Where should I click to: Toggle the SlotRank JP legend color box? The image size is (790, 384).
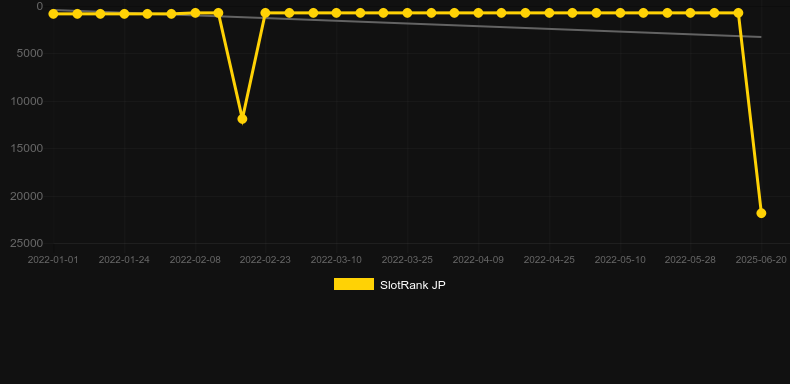coord(354,284)
